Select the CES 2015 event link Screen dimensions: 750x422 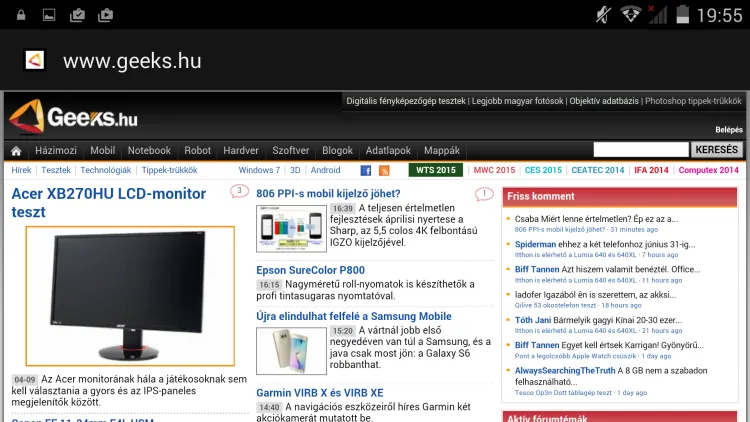[x=543, y=170]
